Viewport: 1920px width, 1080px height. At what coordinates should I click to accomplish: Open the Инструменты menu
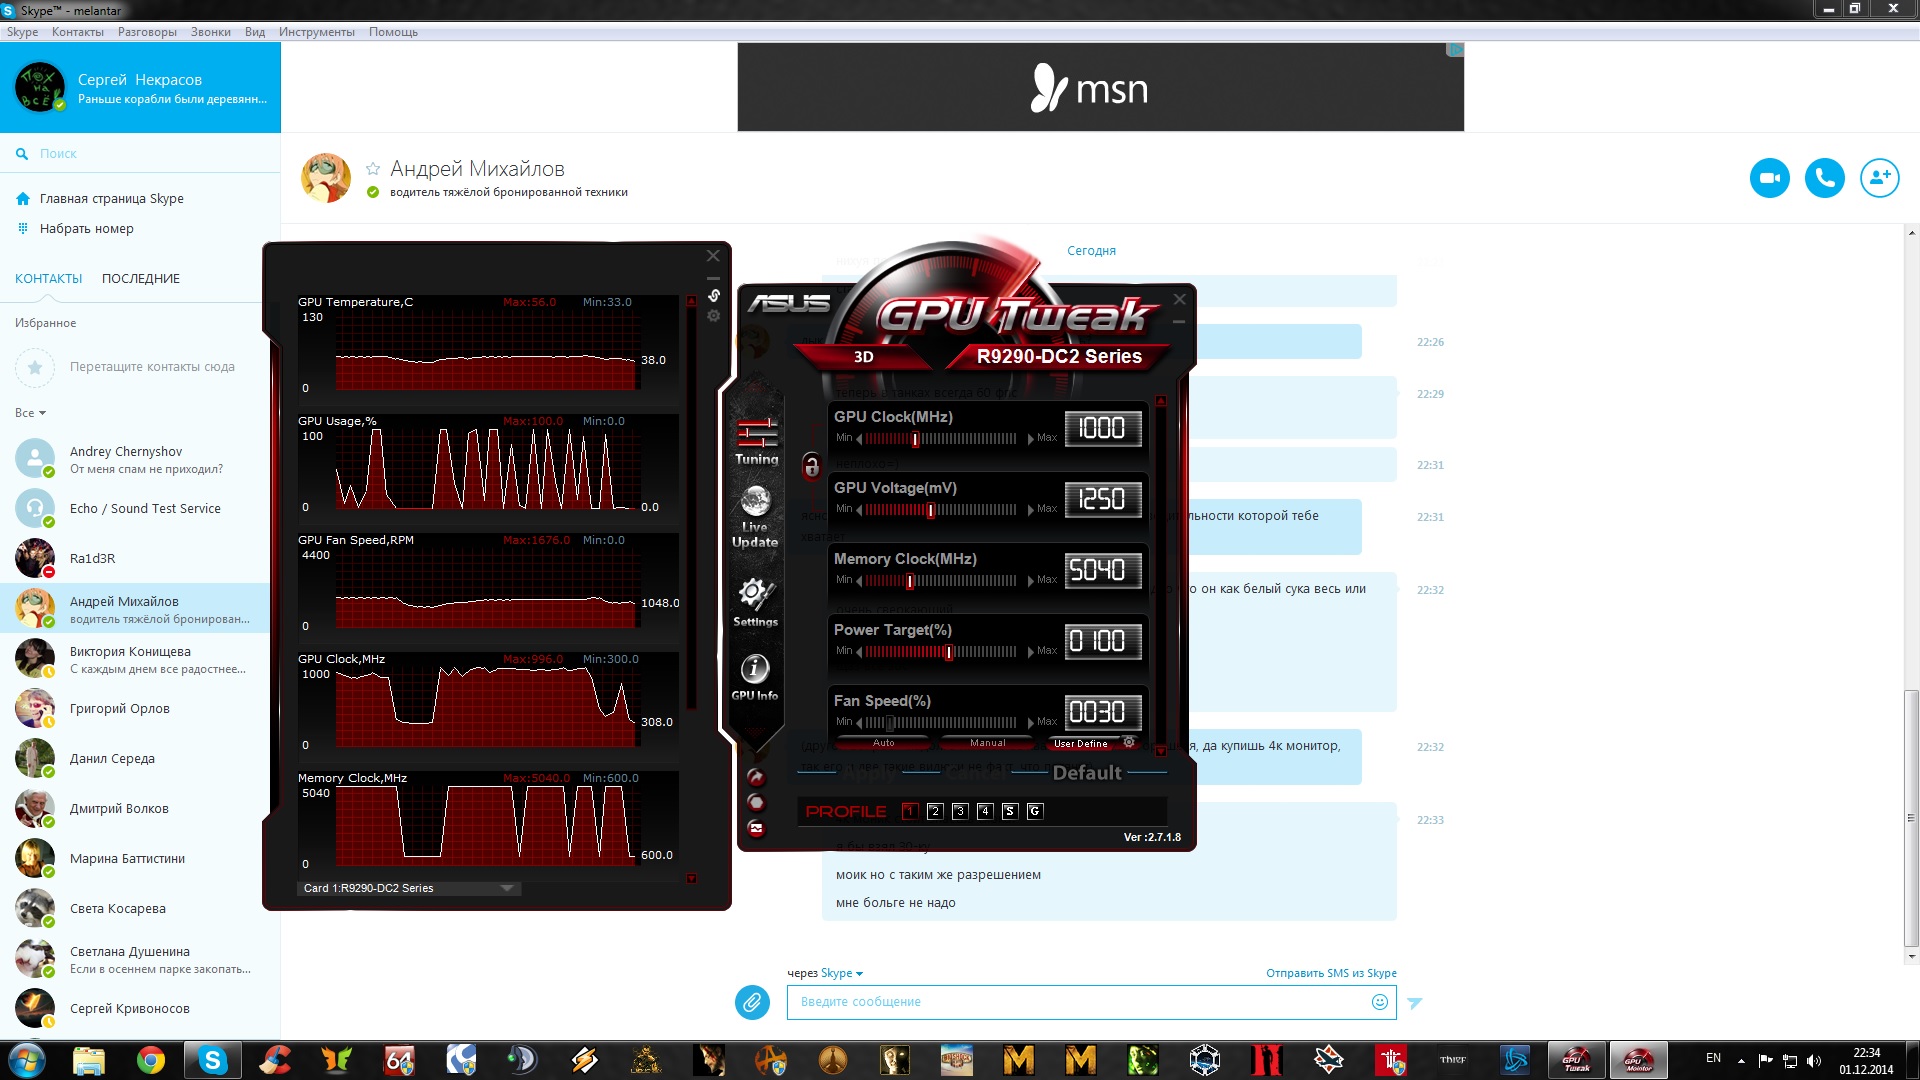click(x=316, y=32)
